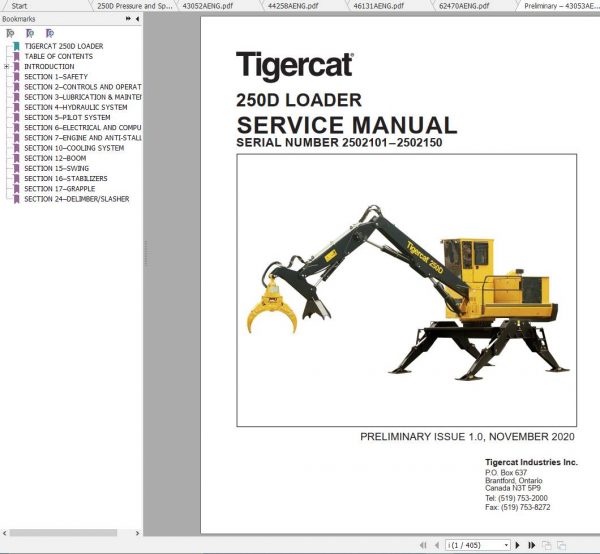
Task: Open the TABLE OF CONTENTS bookmark
Action: 59,57
